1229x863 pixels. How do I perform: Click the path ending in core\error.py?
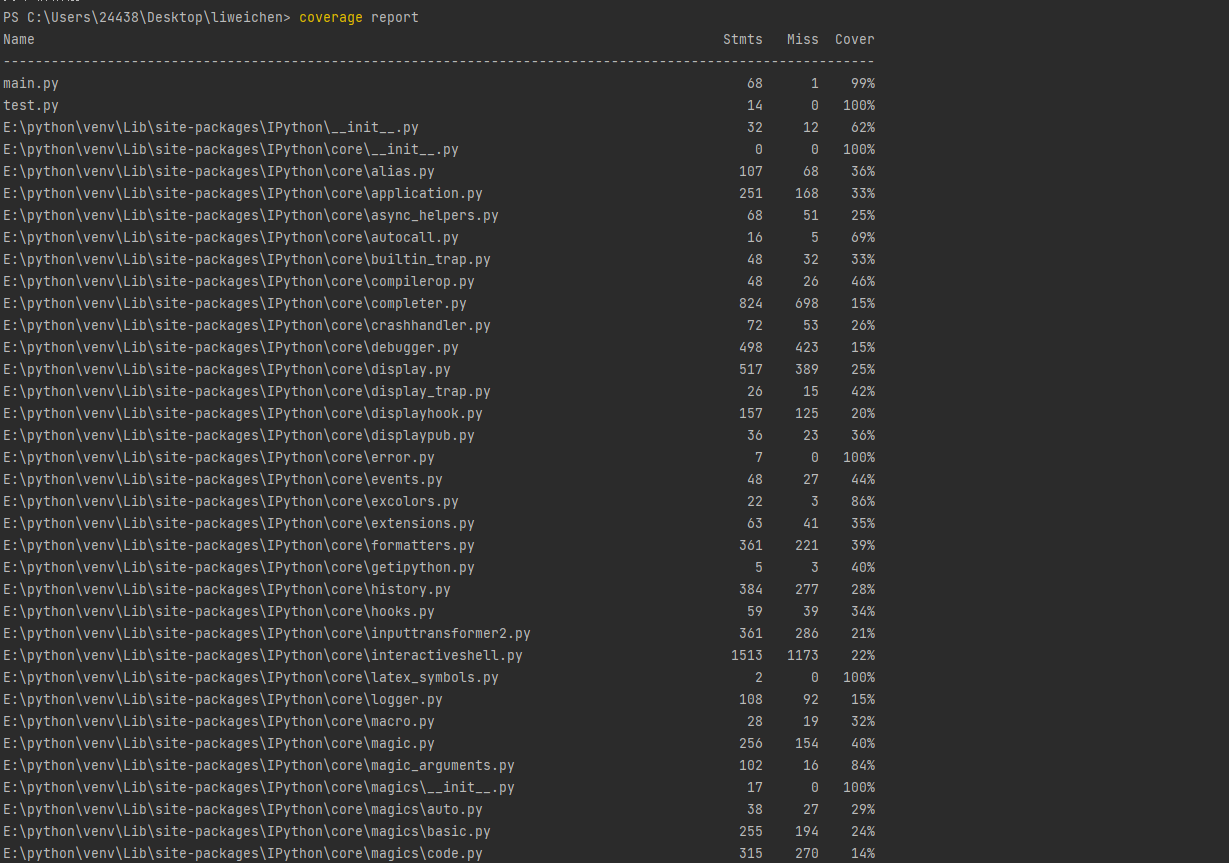coord(219,458)
